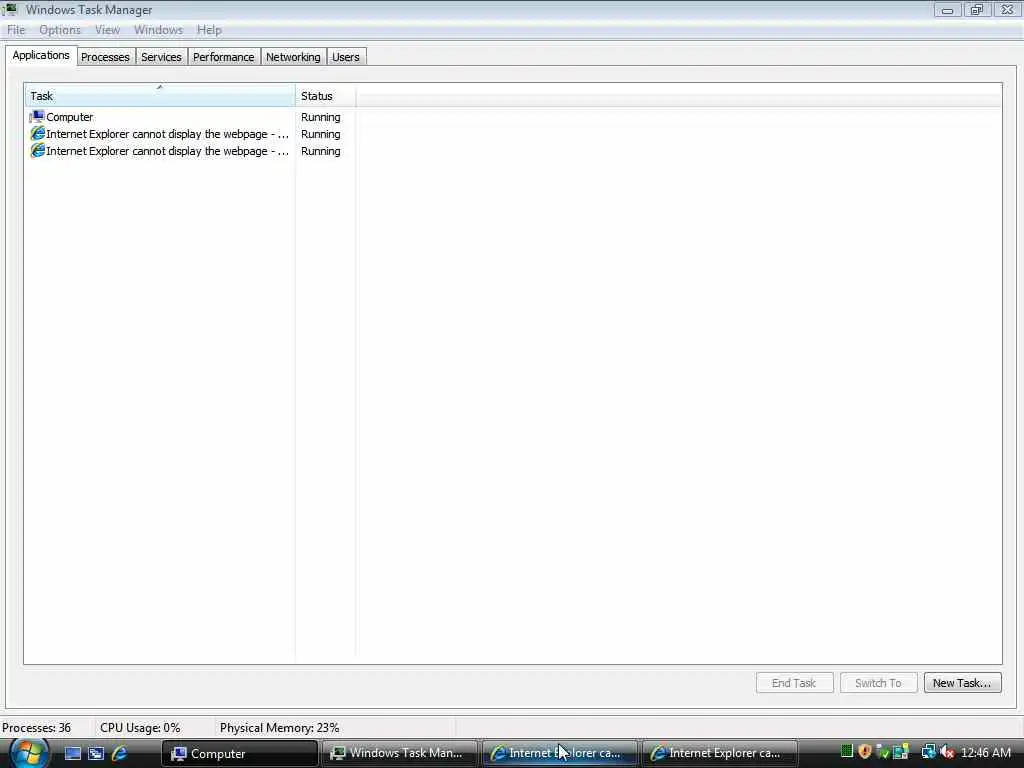
Task: Minimize the Task Manager window
Action: (x=947, y=10)
